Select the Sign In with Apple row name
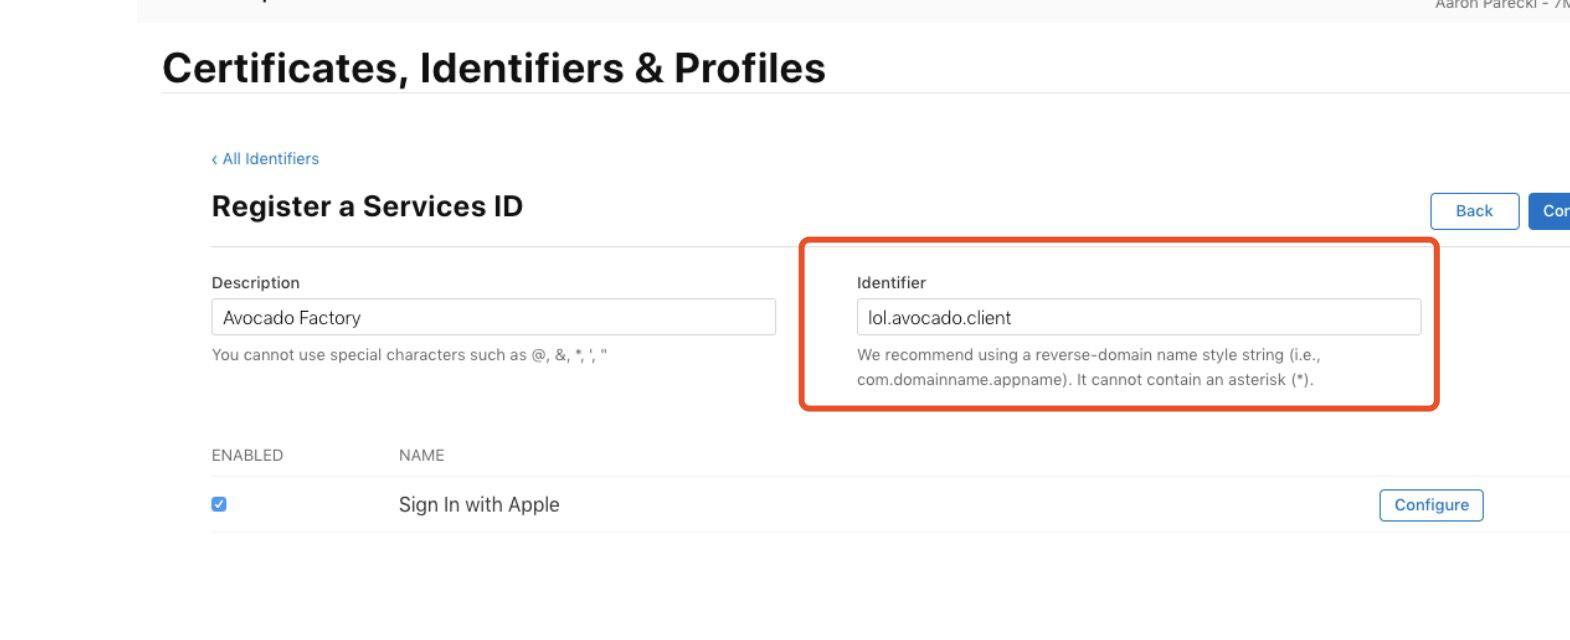Viewport: 1570px width, 640px height. click(x=478, y=505)
